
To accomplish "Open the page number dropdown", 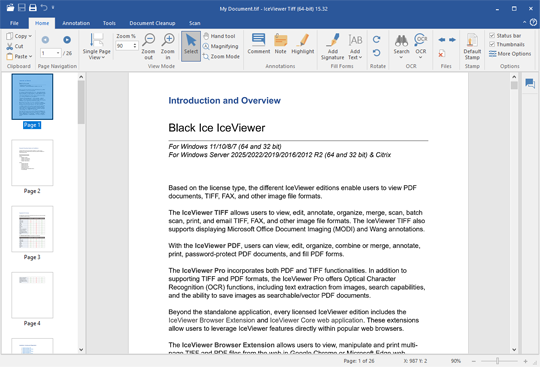I will pyautogui.click(x=58, y=53).
